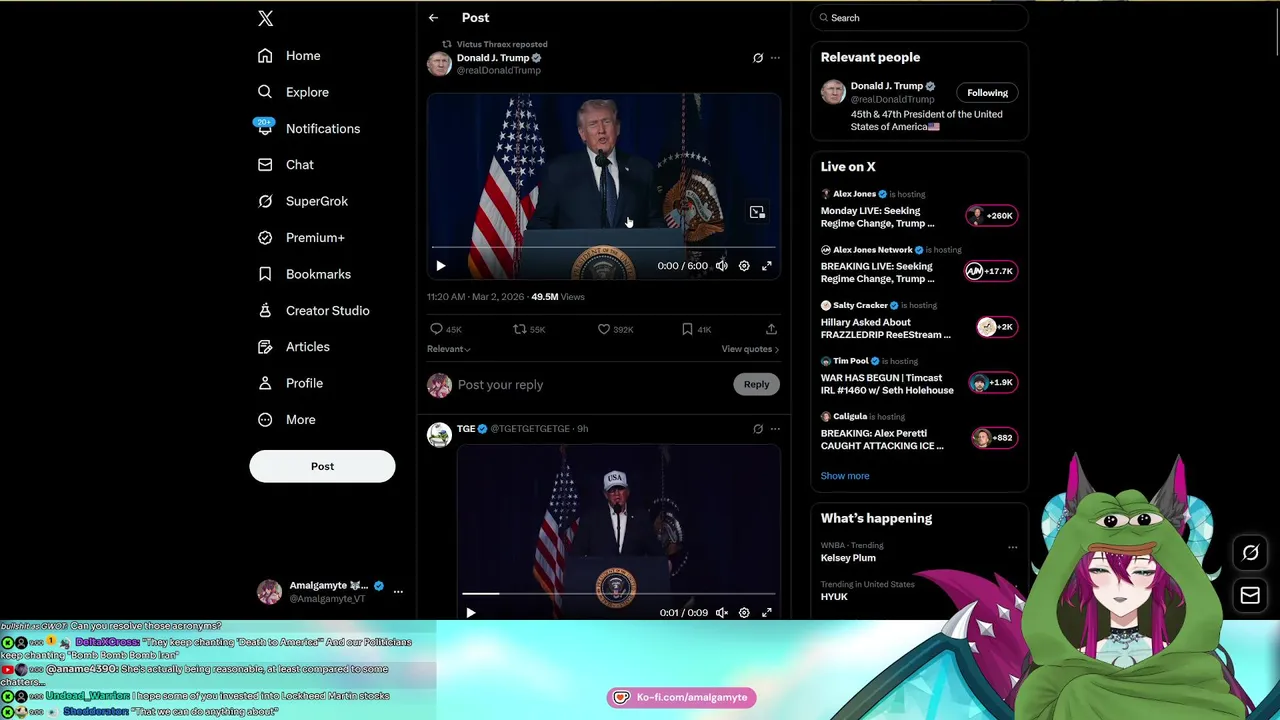Open Donald J. Trump in Relevant people

[x=887, y=86]
